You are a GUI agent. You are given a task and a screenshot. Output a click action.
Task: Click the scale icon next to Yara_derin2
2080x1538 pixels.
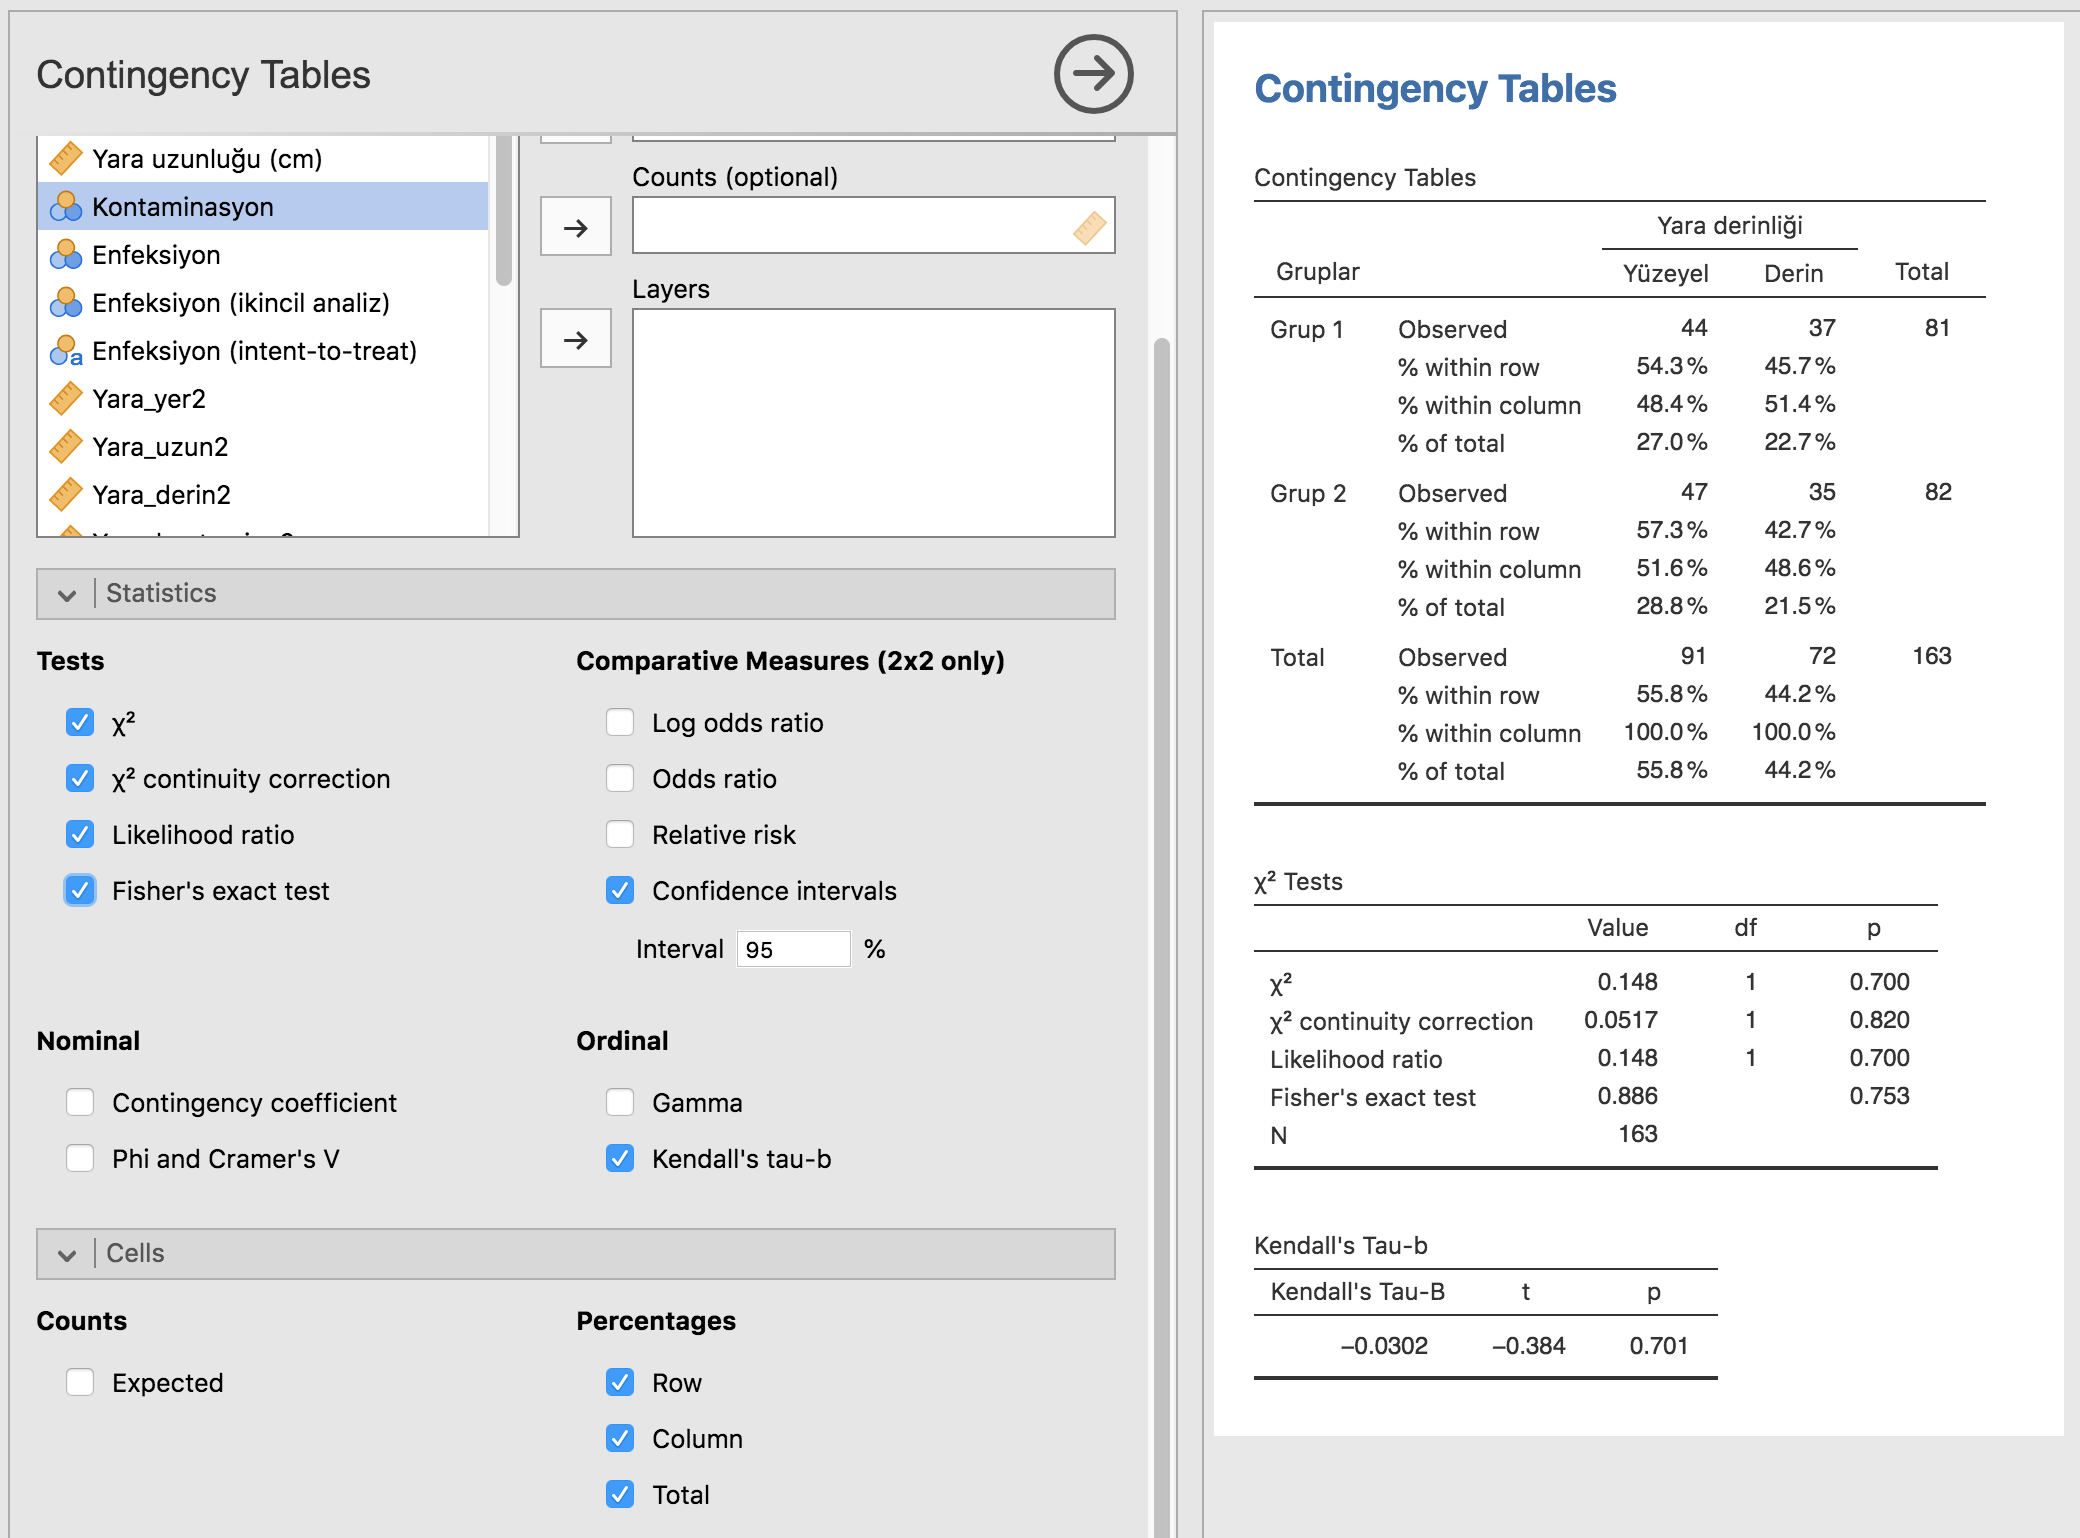66,495
